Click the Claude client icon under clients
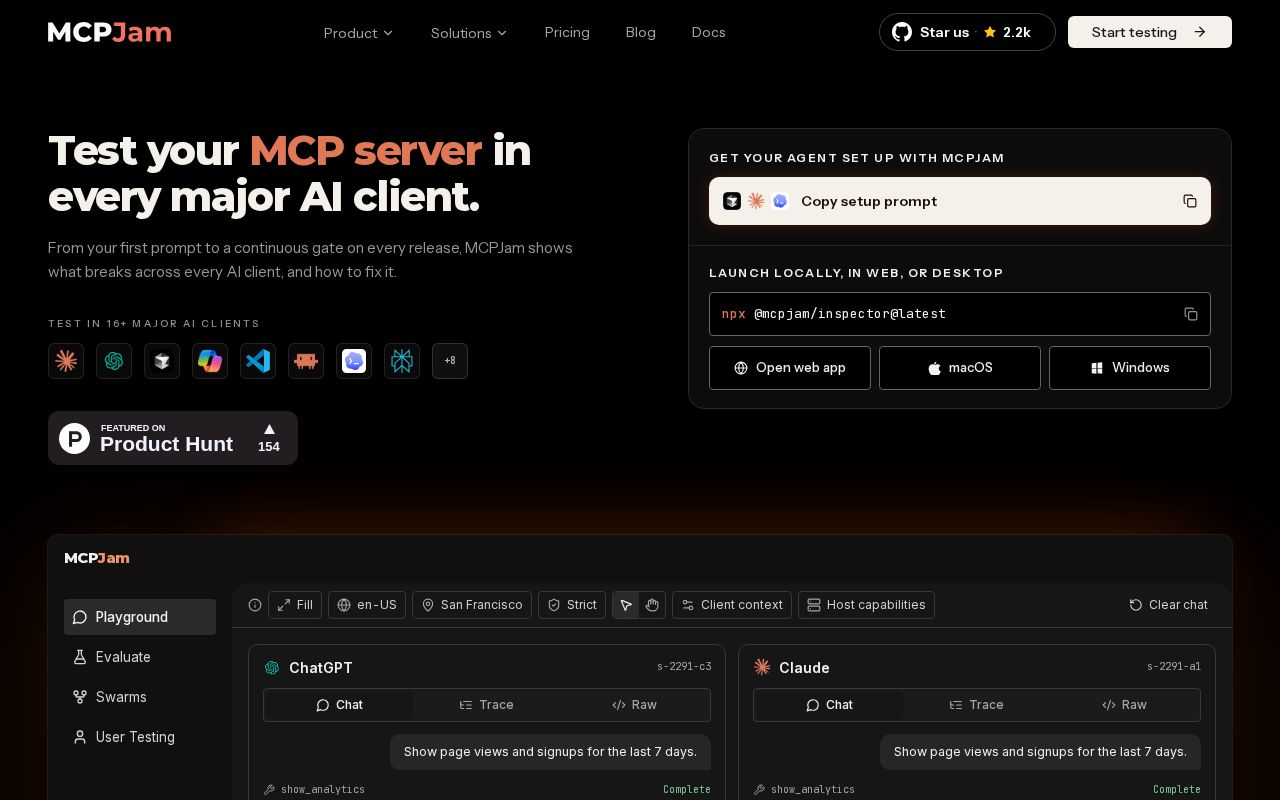This screenshot has height=800, width=1280. pyautogui.click(x=66, y=361)
